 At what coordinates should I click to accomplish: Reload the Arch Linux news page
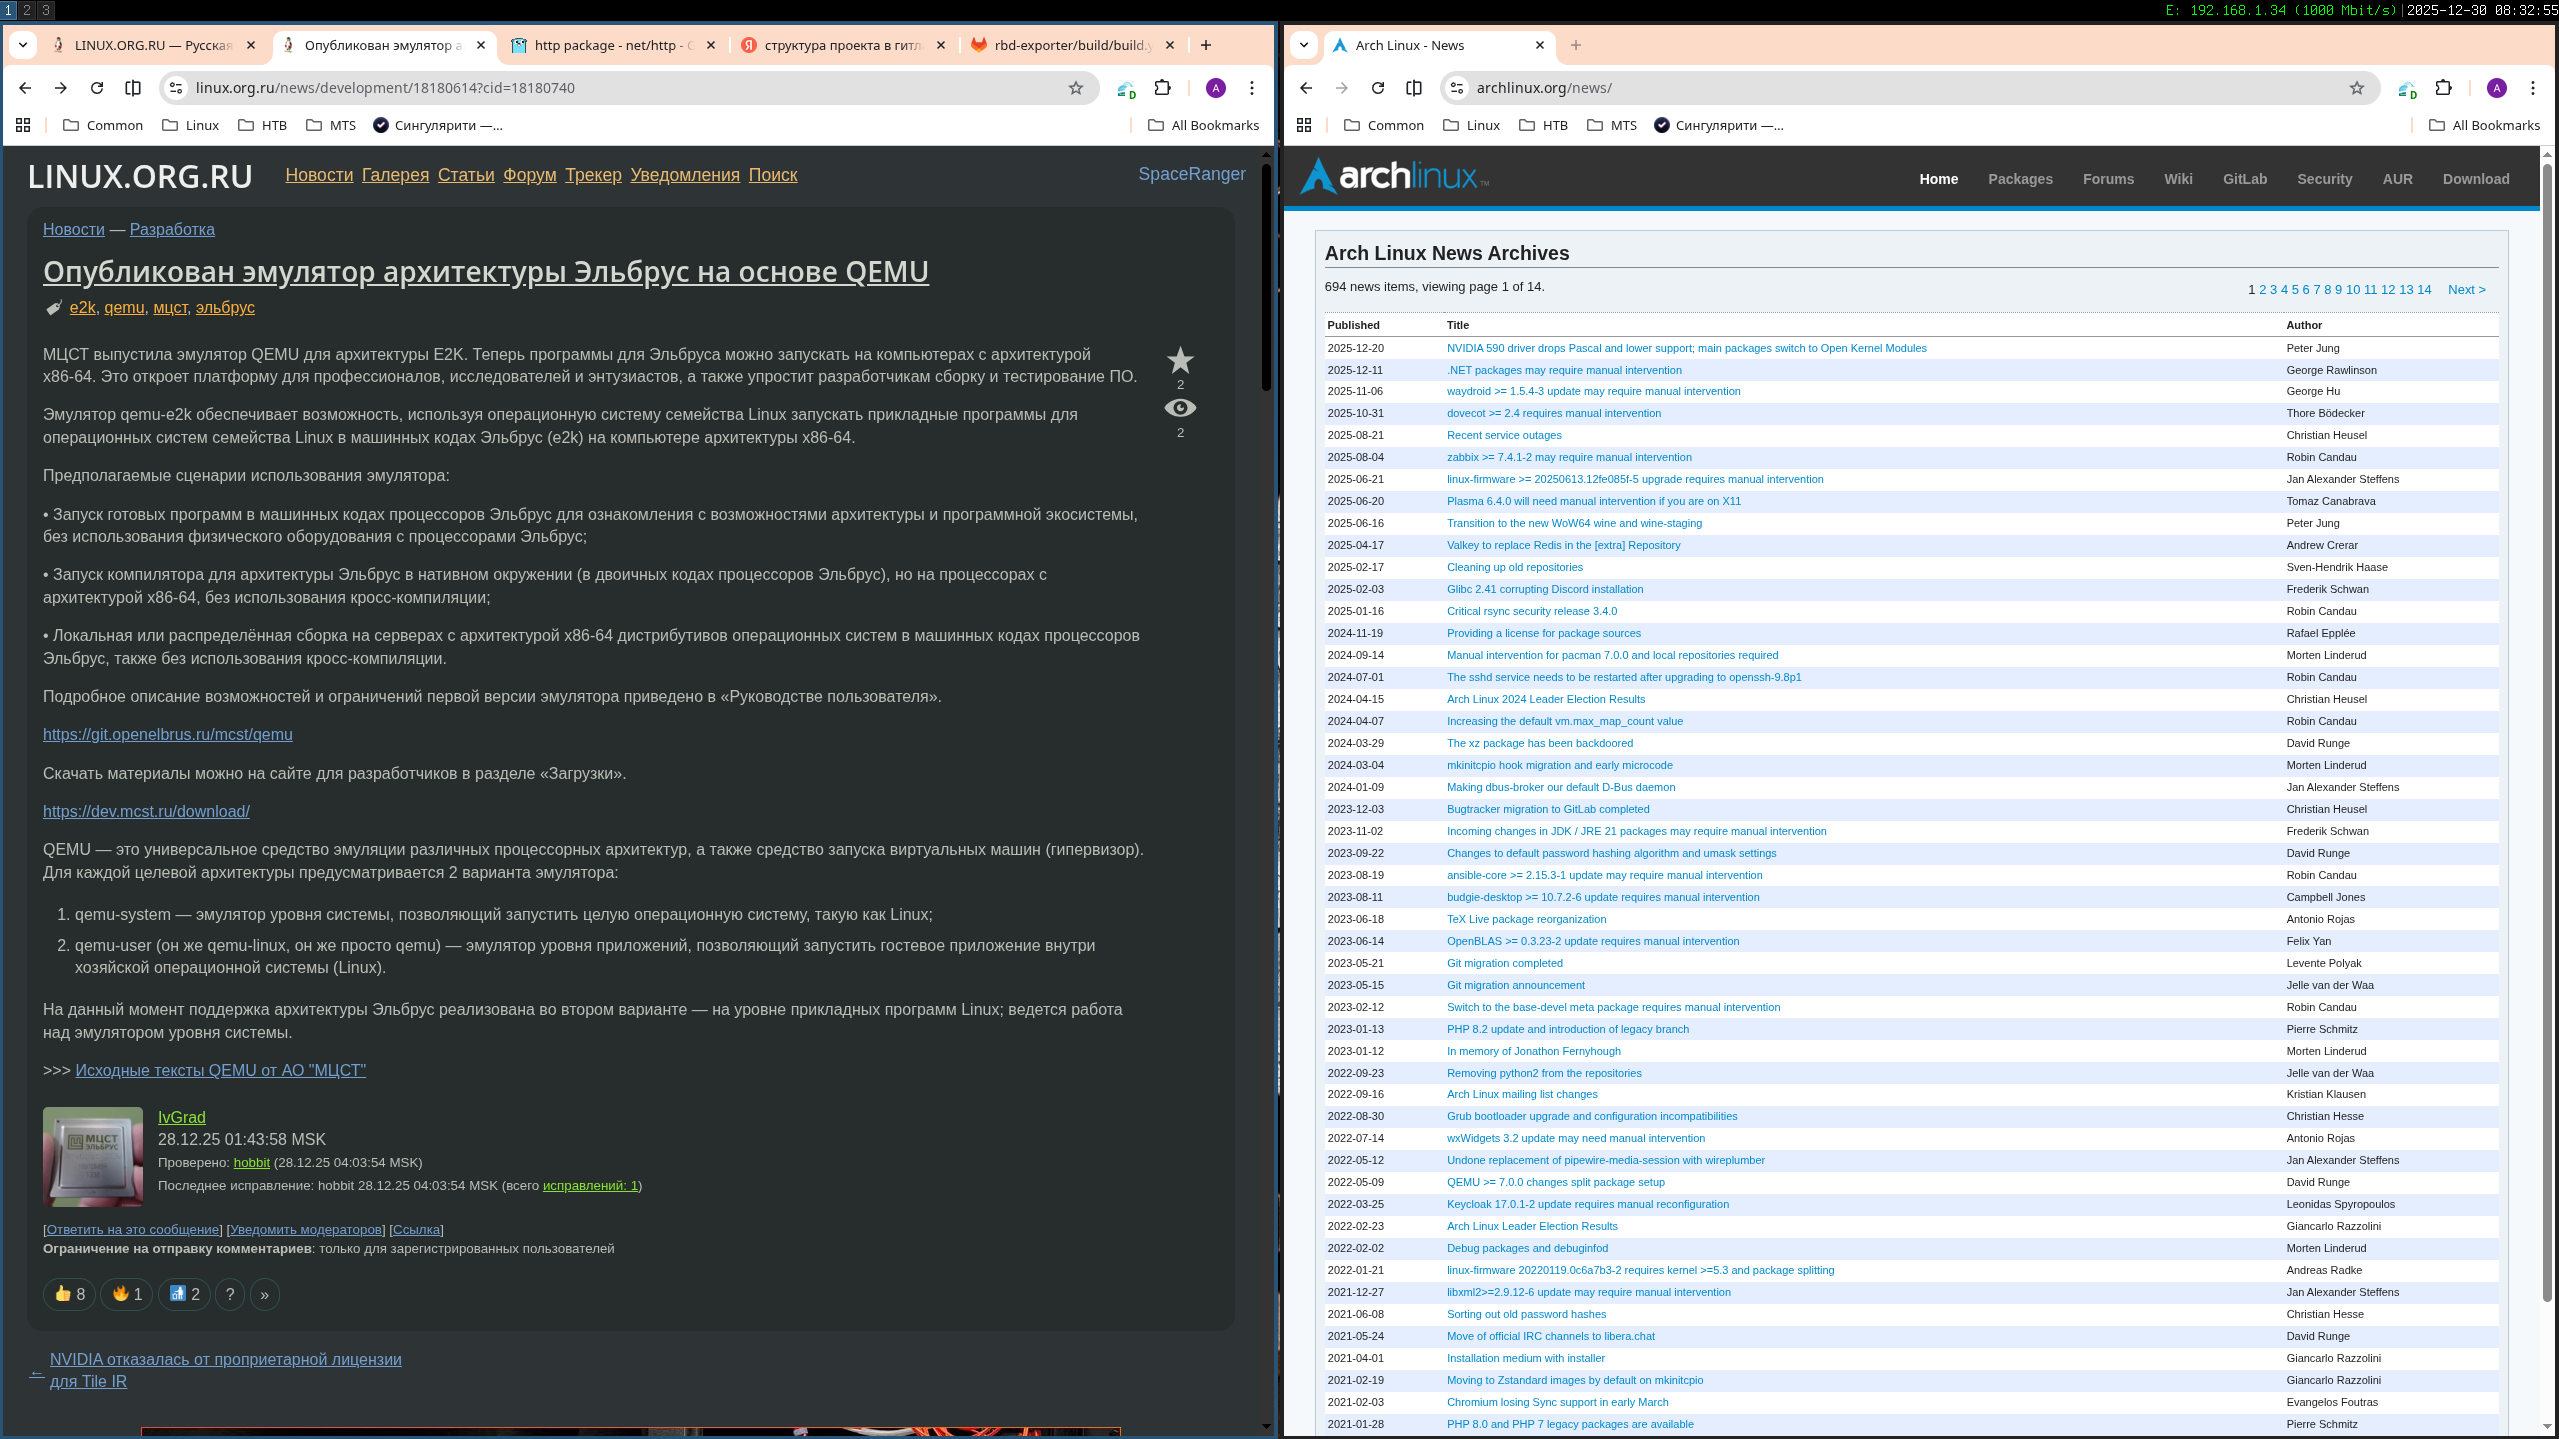pos(1378,88)
